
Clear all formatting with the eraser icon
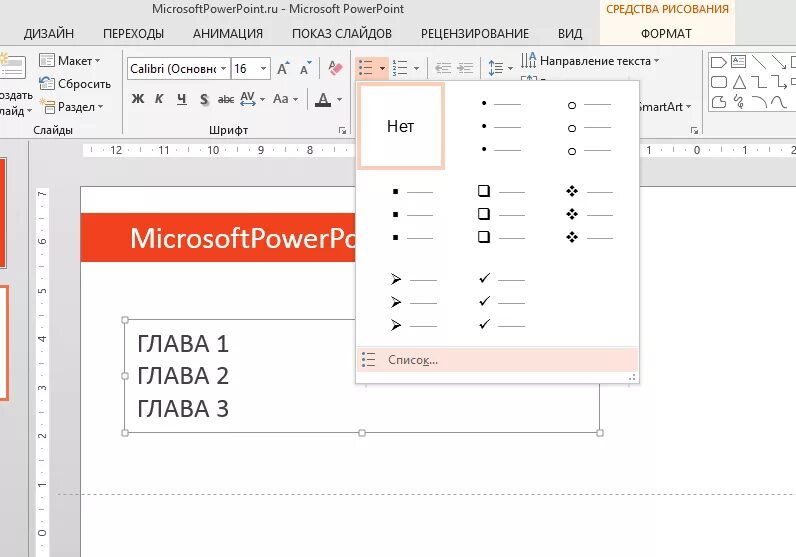(336, 68)
